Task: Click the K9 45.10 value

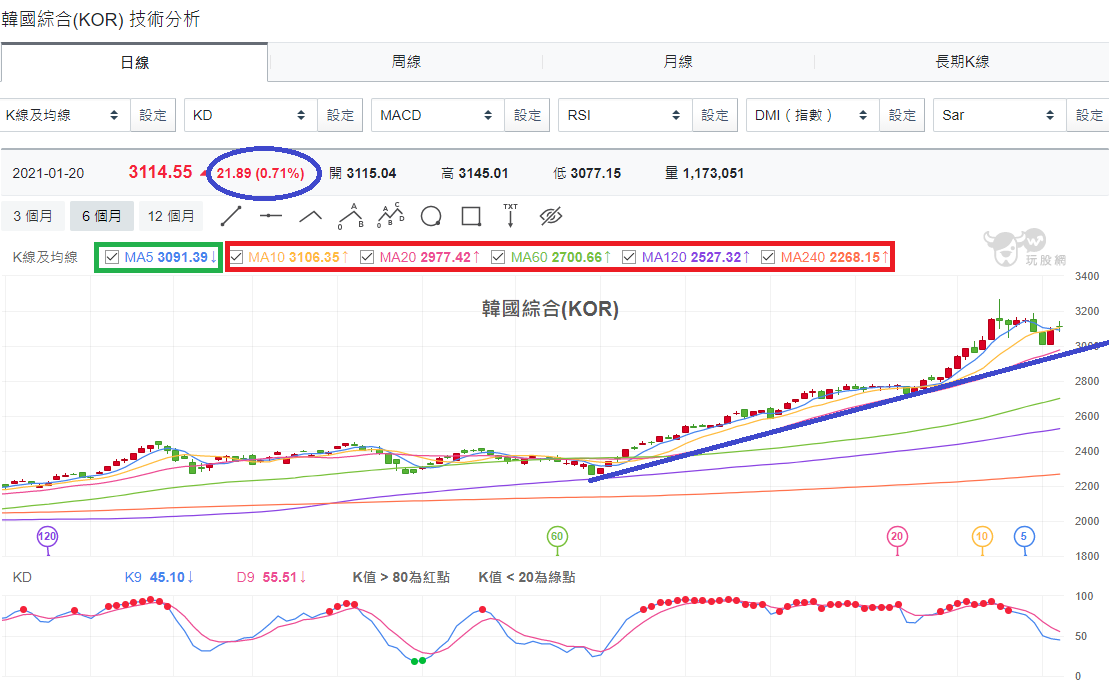Action: click(x=159, y=577)
